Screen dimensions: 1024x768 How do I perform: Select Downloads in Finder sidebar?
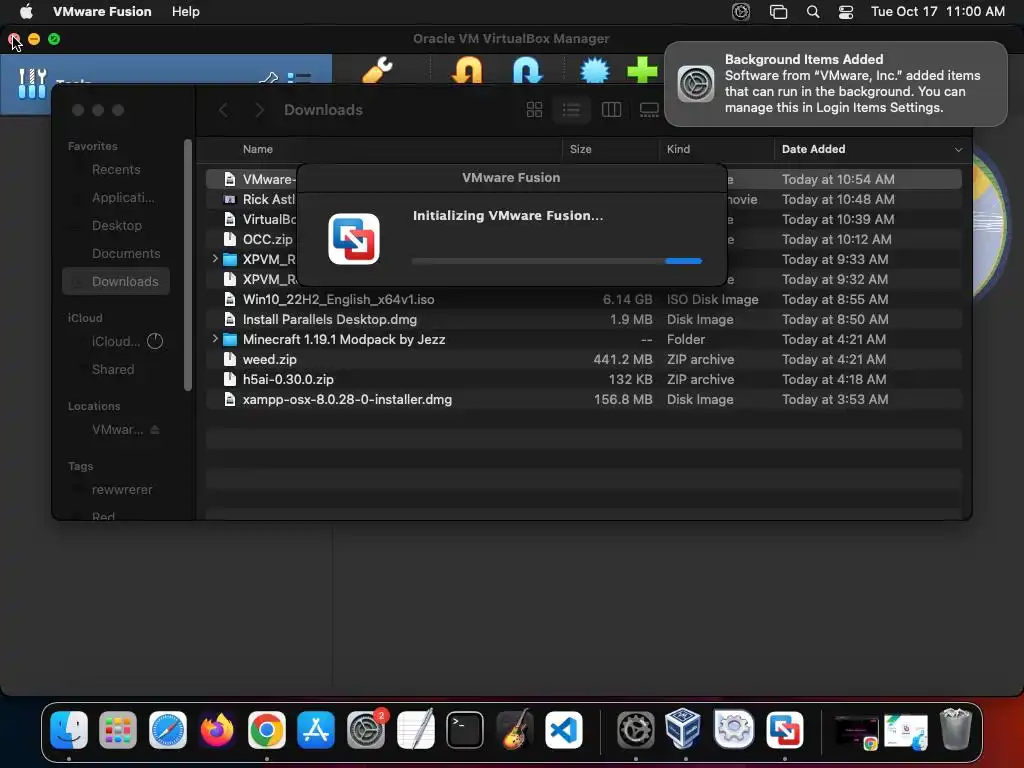tap(116, 281)
